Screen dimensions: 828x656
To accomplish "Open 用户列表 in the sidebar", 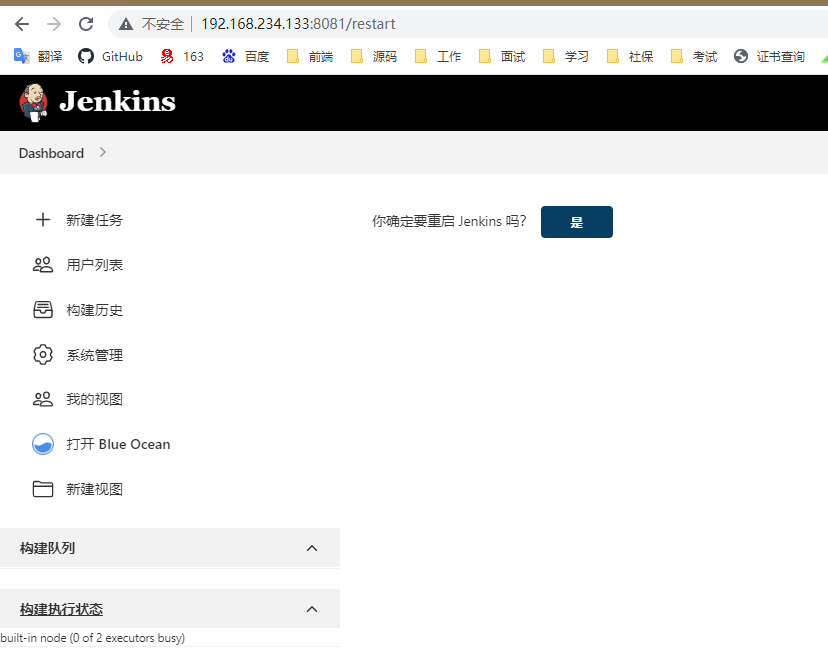I will (x=95, y=265).
